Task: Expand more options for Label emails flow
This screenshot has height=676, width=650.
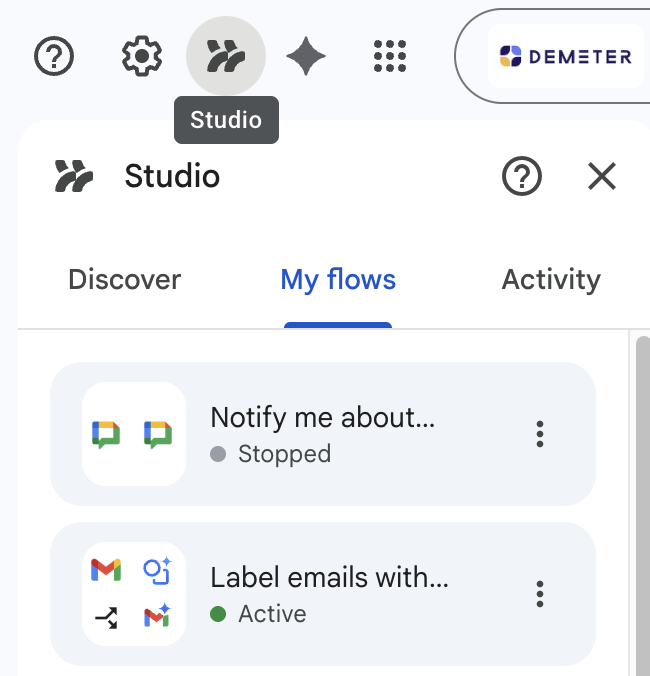Action: click(540, 594)
